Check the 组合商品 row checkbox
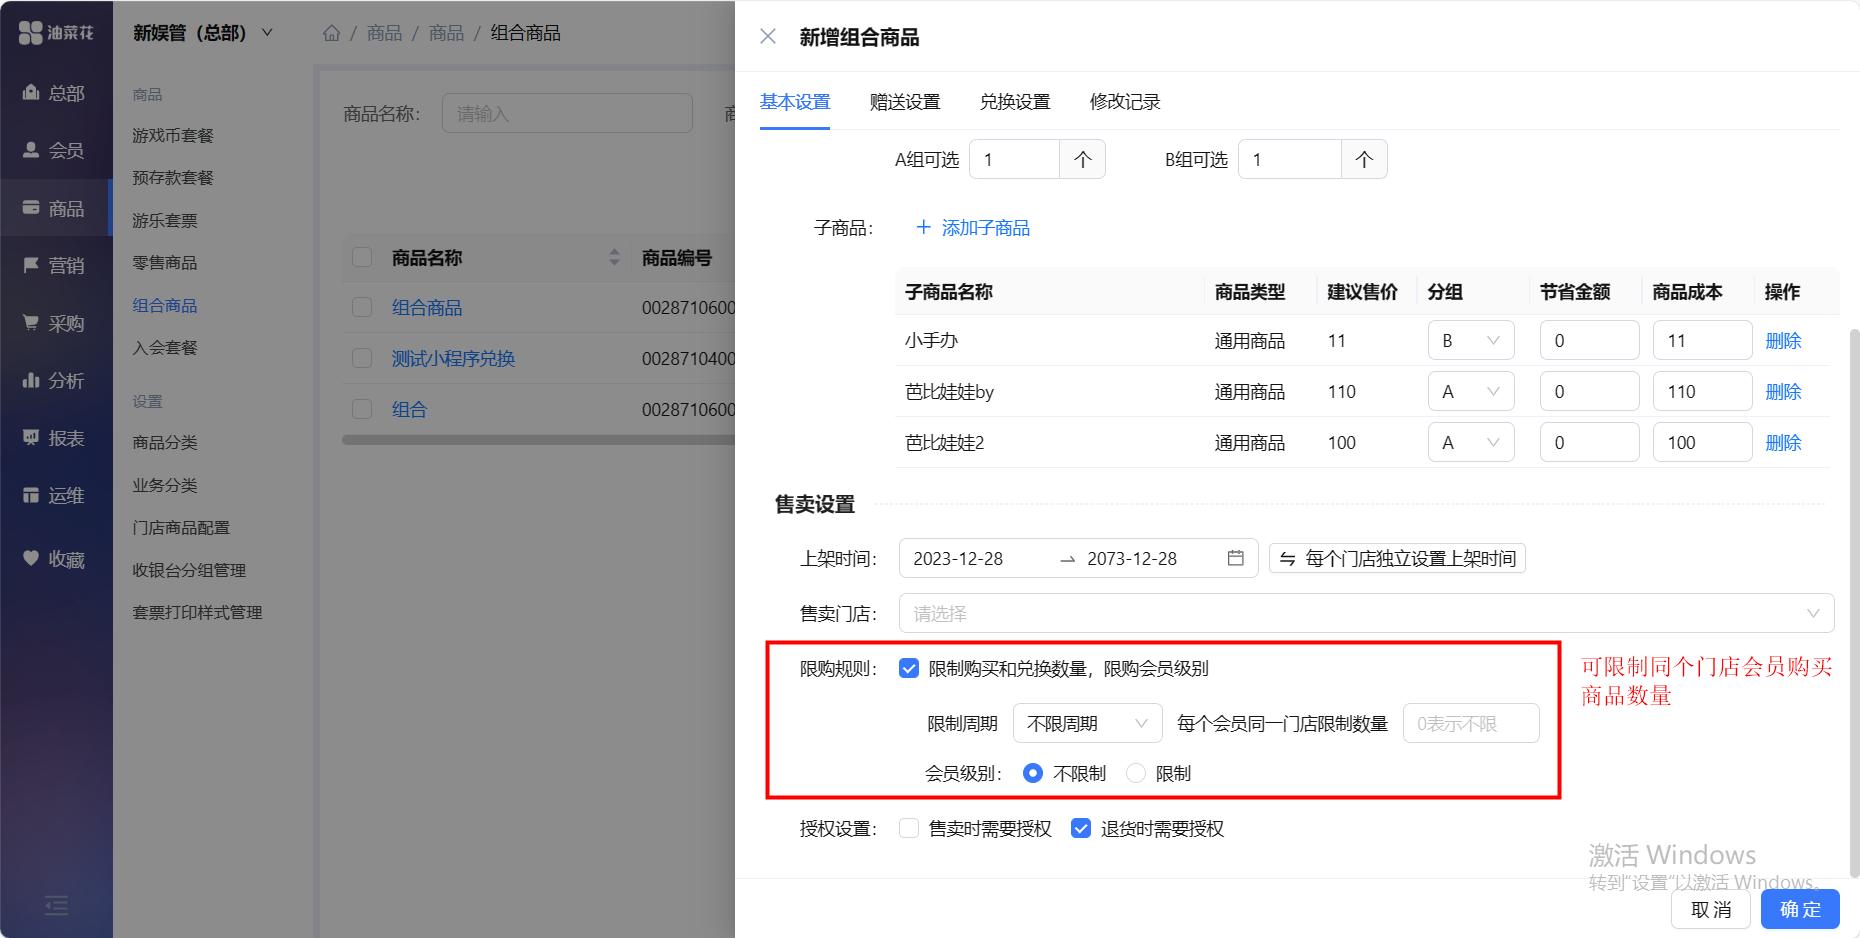The image size is (1860, 938). click(x=362, y=307)
